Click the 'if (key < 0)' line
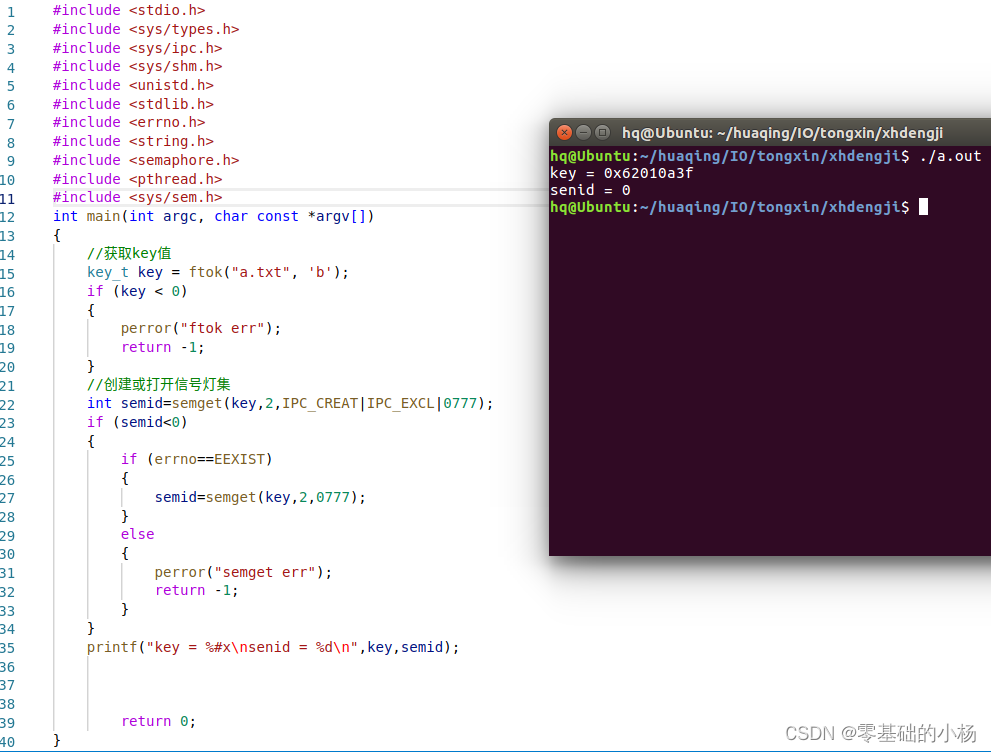This screenshot has width=991, height=752. click(137, 291)
